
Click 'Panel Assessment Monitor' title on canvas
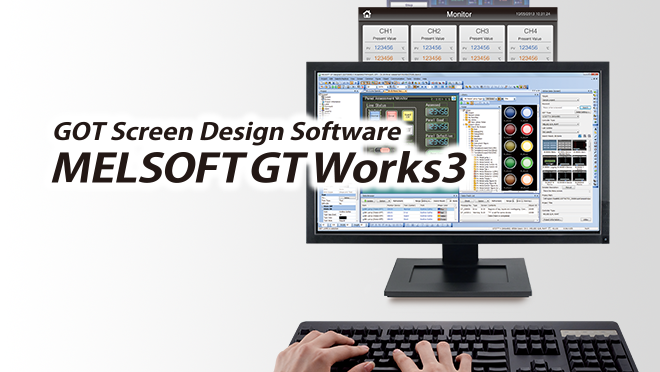click(x=386, y=98)
